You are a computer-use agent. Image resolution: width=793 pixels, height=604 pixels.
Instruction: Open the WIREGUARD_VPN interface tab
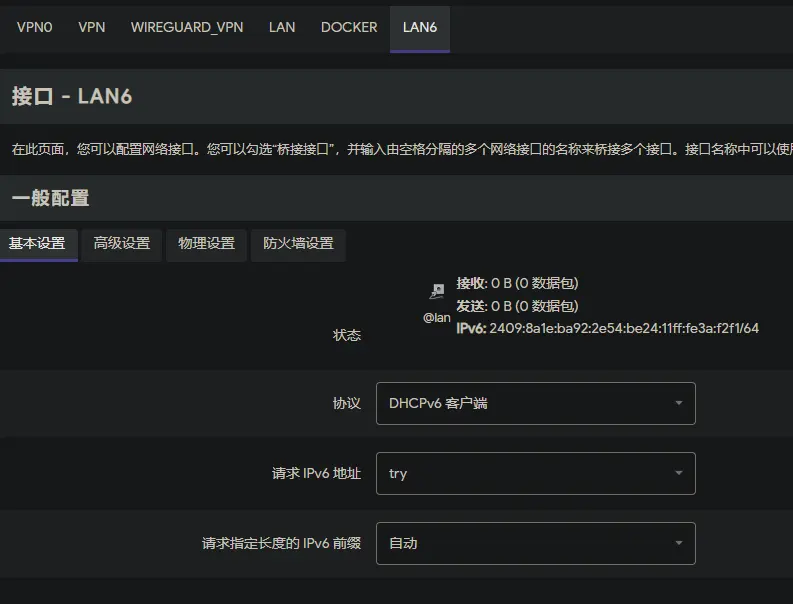pyautogui.click(x=187, y=27)
